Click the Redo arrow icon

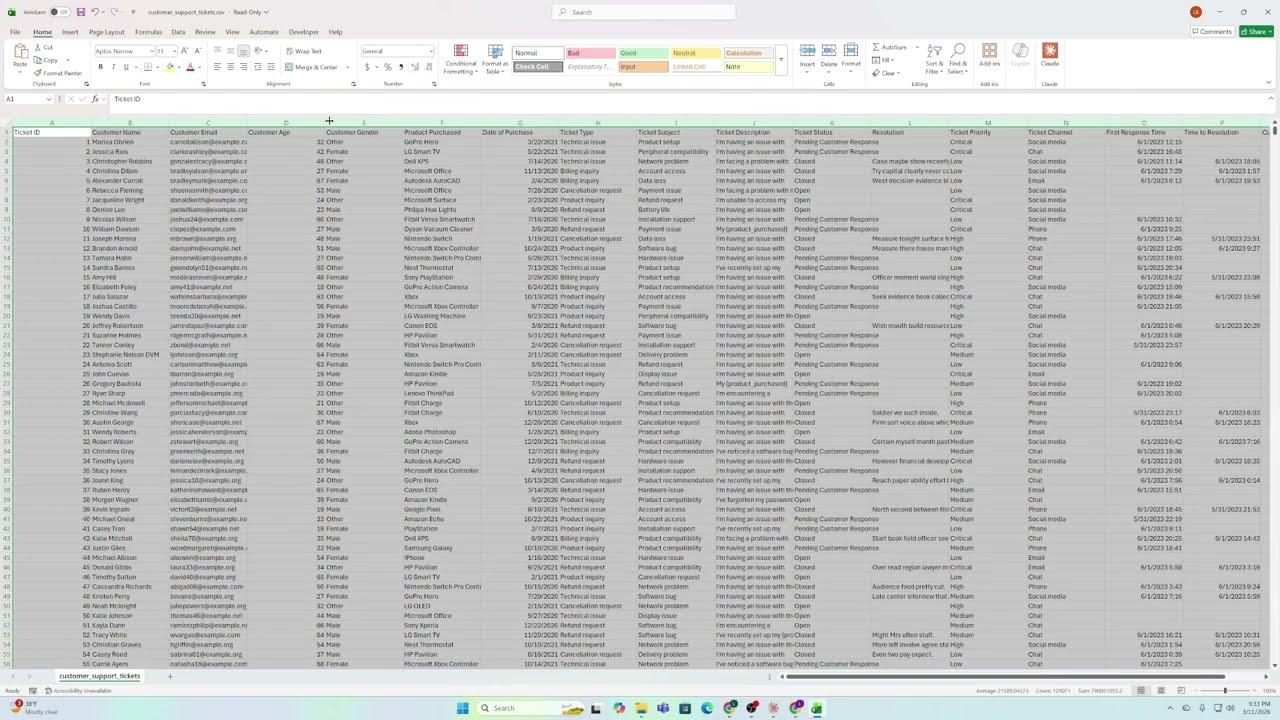[x=114, y=12]
